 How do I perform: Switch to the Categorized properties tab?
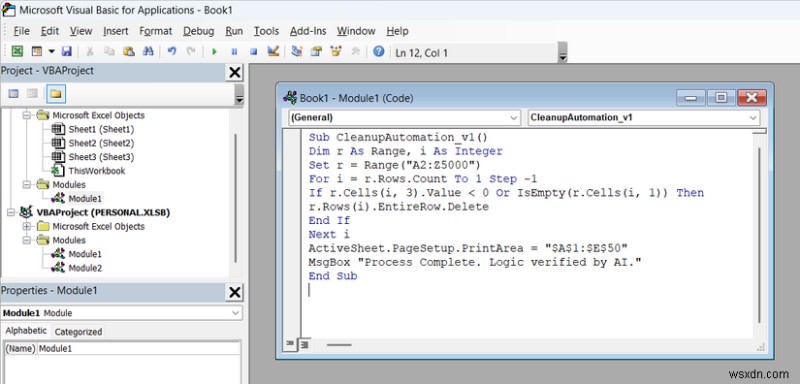coord(78,332)
